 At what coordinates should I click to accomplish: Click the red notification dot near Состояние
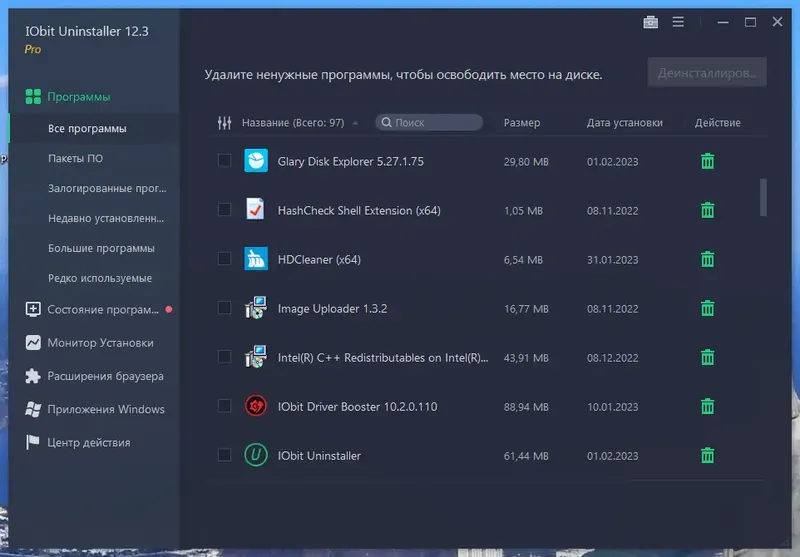(x=169, y=309)
